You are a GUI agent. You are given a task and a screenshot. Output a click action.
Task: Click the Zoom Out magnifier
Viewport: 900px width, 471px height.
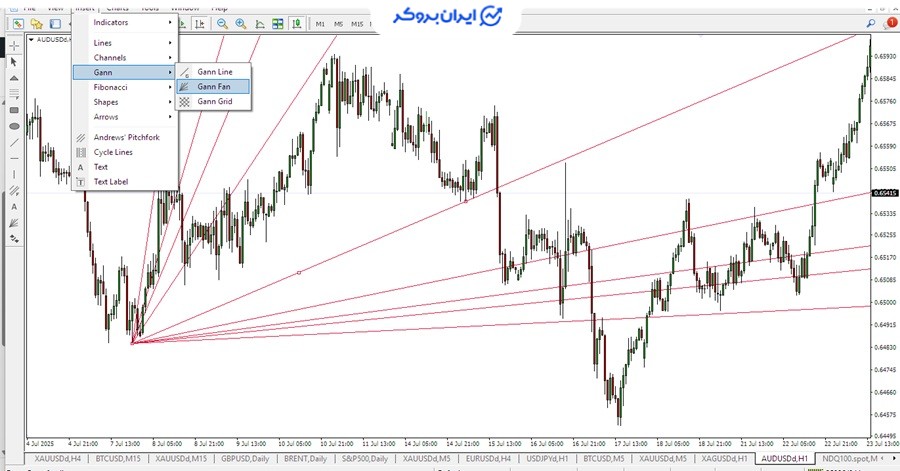(222, 24)
